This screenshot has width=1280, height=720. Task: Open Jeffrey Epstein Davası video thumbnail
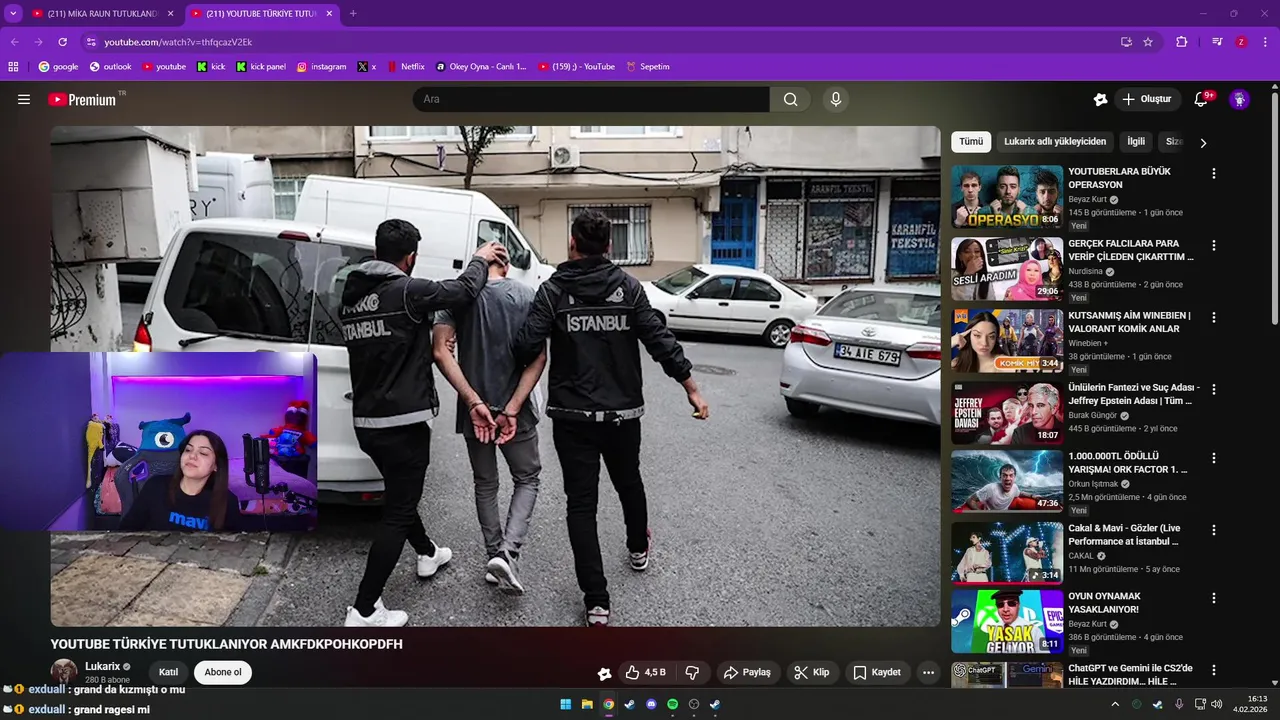(x=1007, y=413)
